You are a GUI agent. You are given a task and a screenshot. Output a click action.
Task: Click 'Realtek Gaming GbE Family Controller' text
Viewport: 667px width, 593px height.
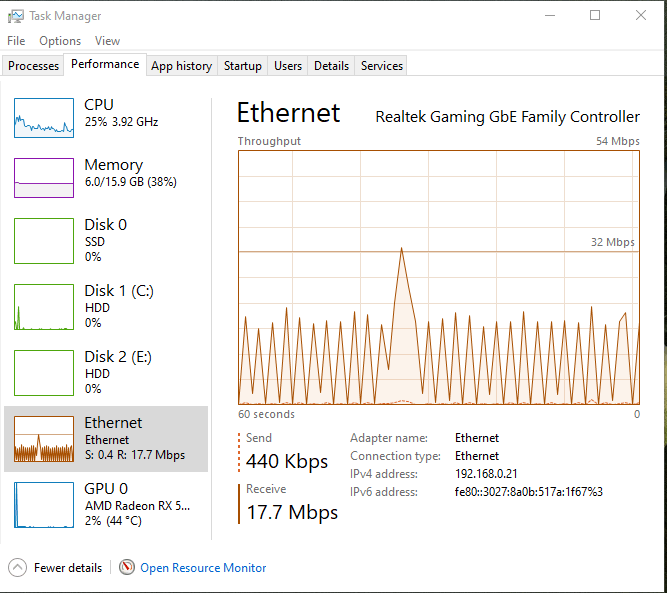click(x=507, y=117)
